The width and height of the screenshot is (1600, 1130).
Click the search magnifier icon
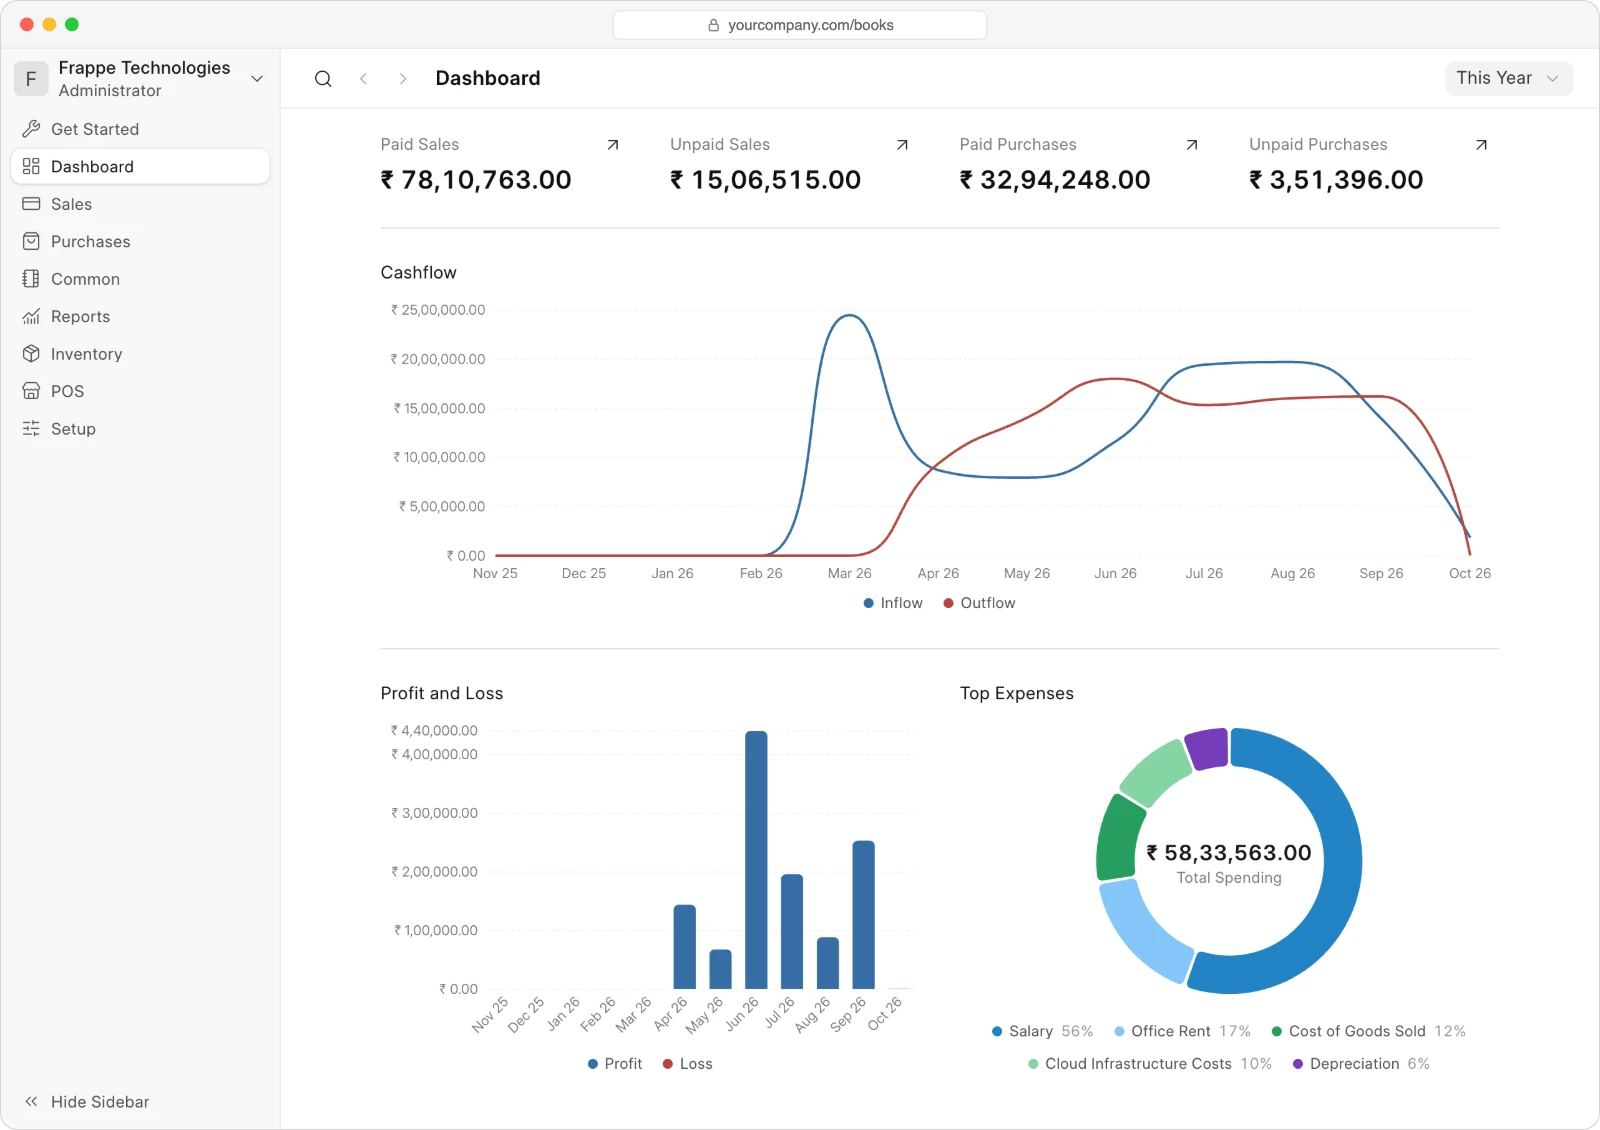tap(323, 79)
